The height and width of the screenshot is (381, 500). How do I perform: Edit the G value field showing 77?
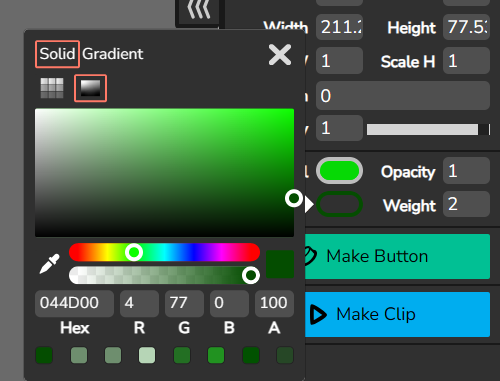click(184, 303)
